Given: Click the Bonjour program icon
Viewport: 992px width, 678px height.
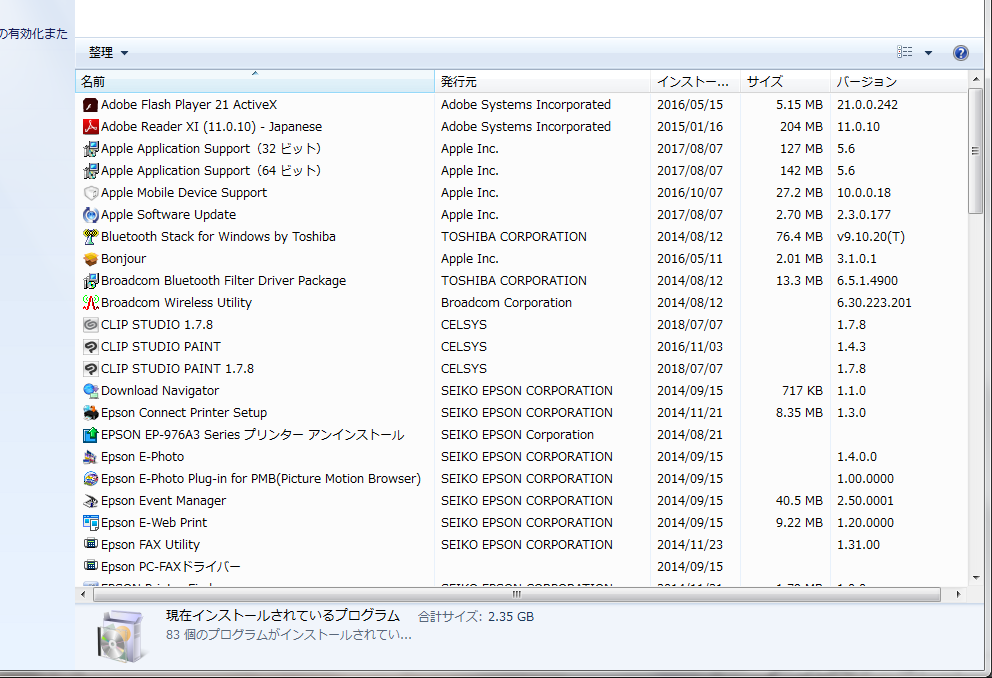Looking at the screenshot, I should click(x=91, y=259).
